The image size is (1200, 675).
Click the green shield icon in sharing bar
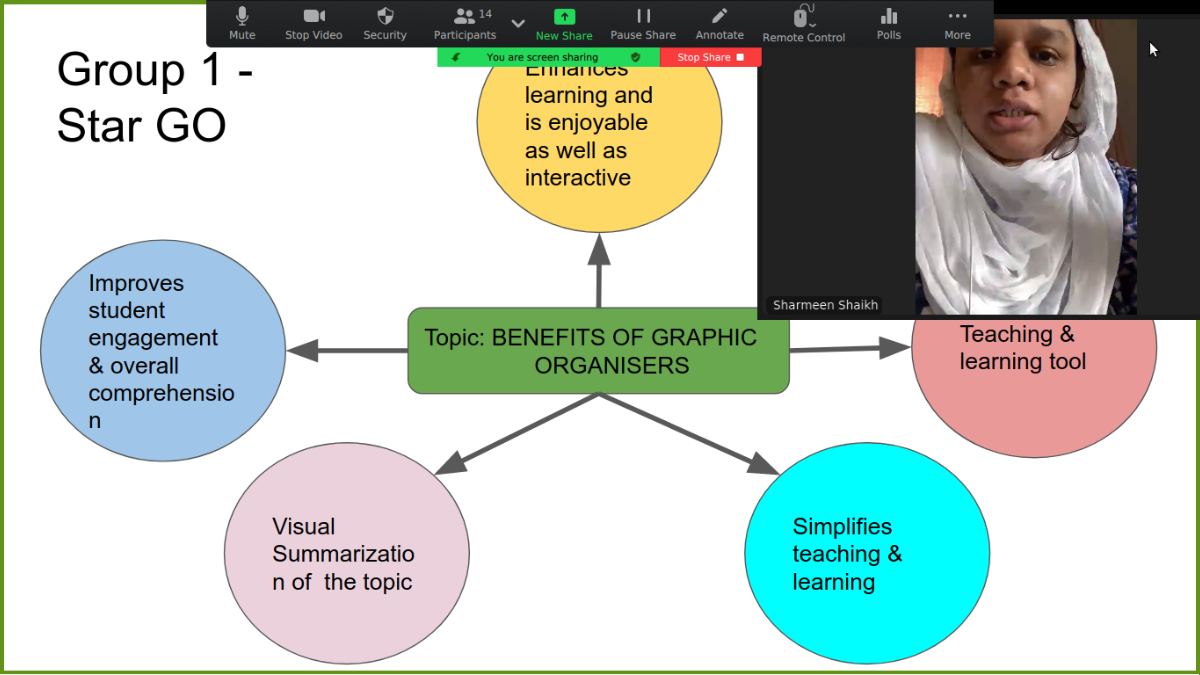[635, 58]
